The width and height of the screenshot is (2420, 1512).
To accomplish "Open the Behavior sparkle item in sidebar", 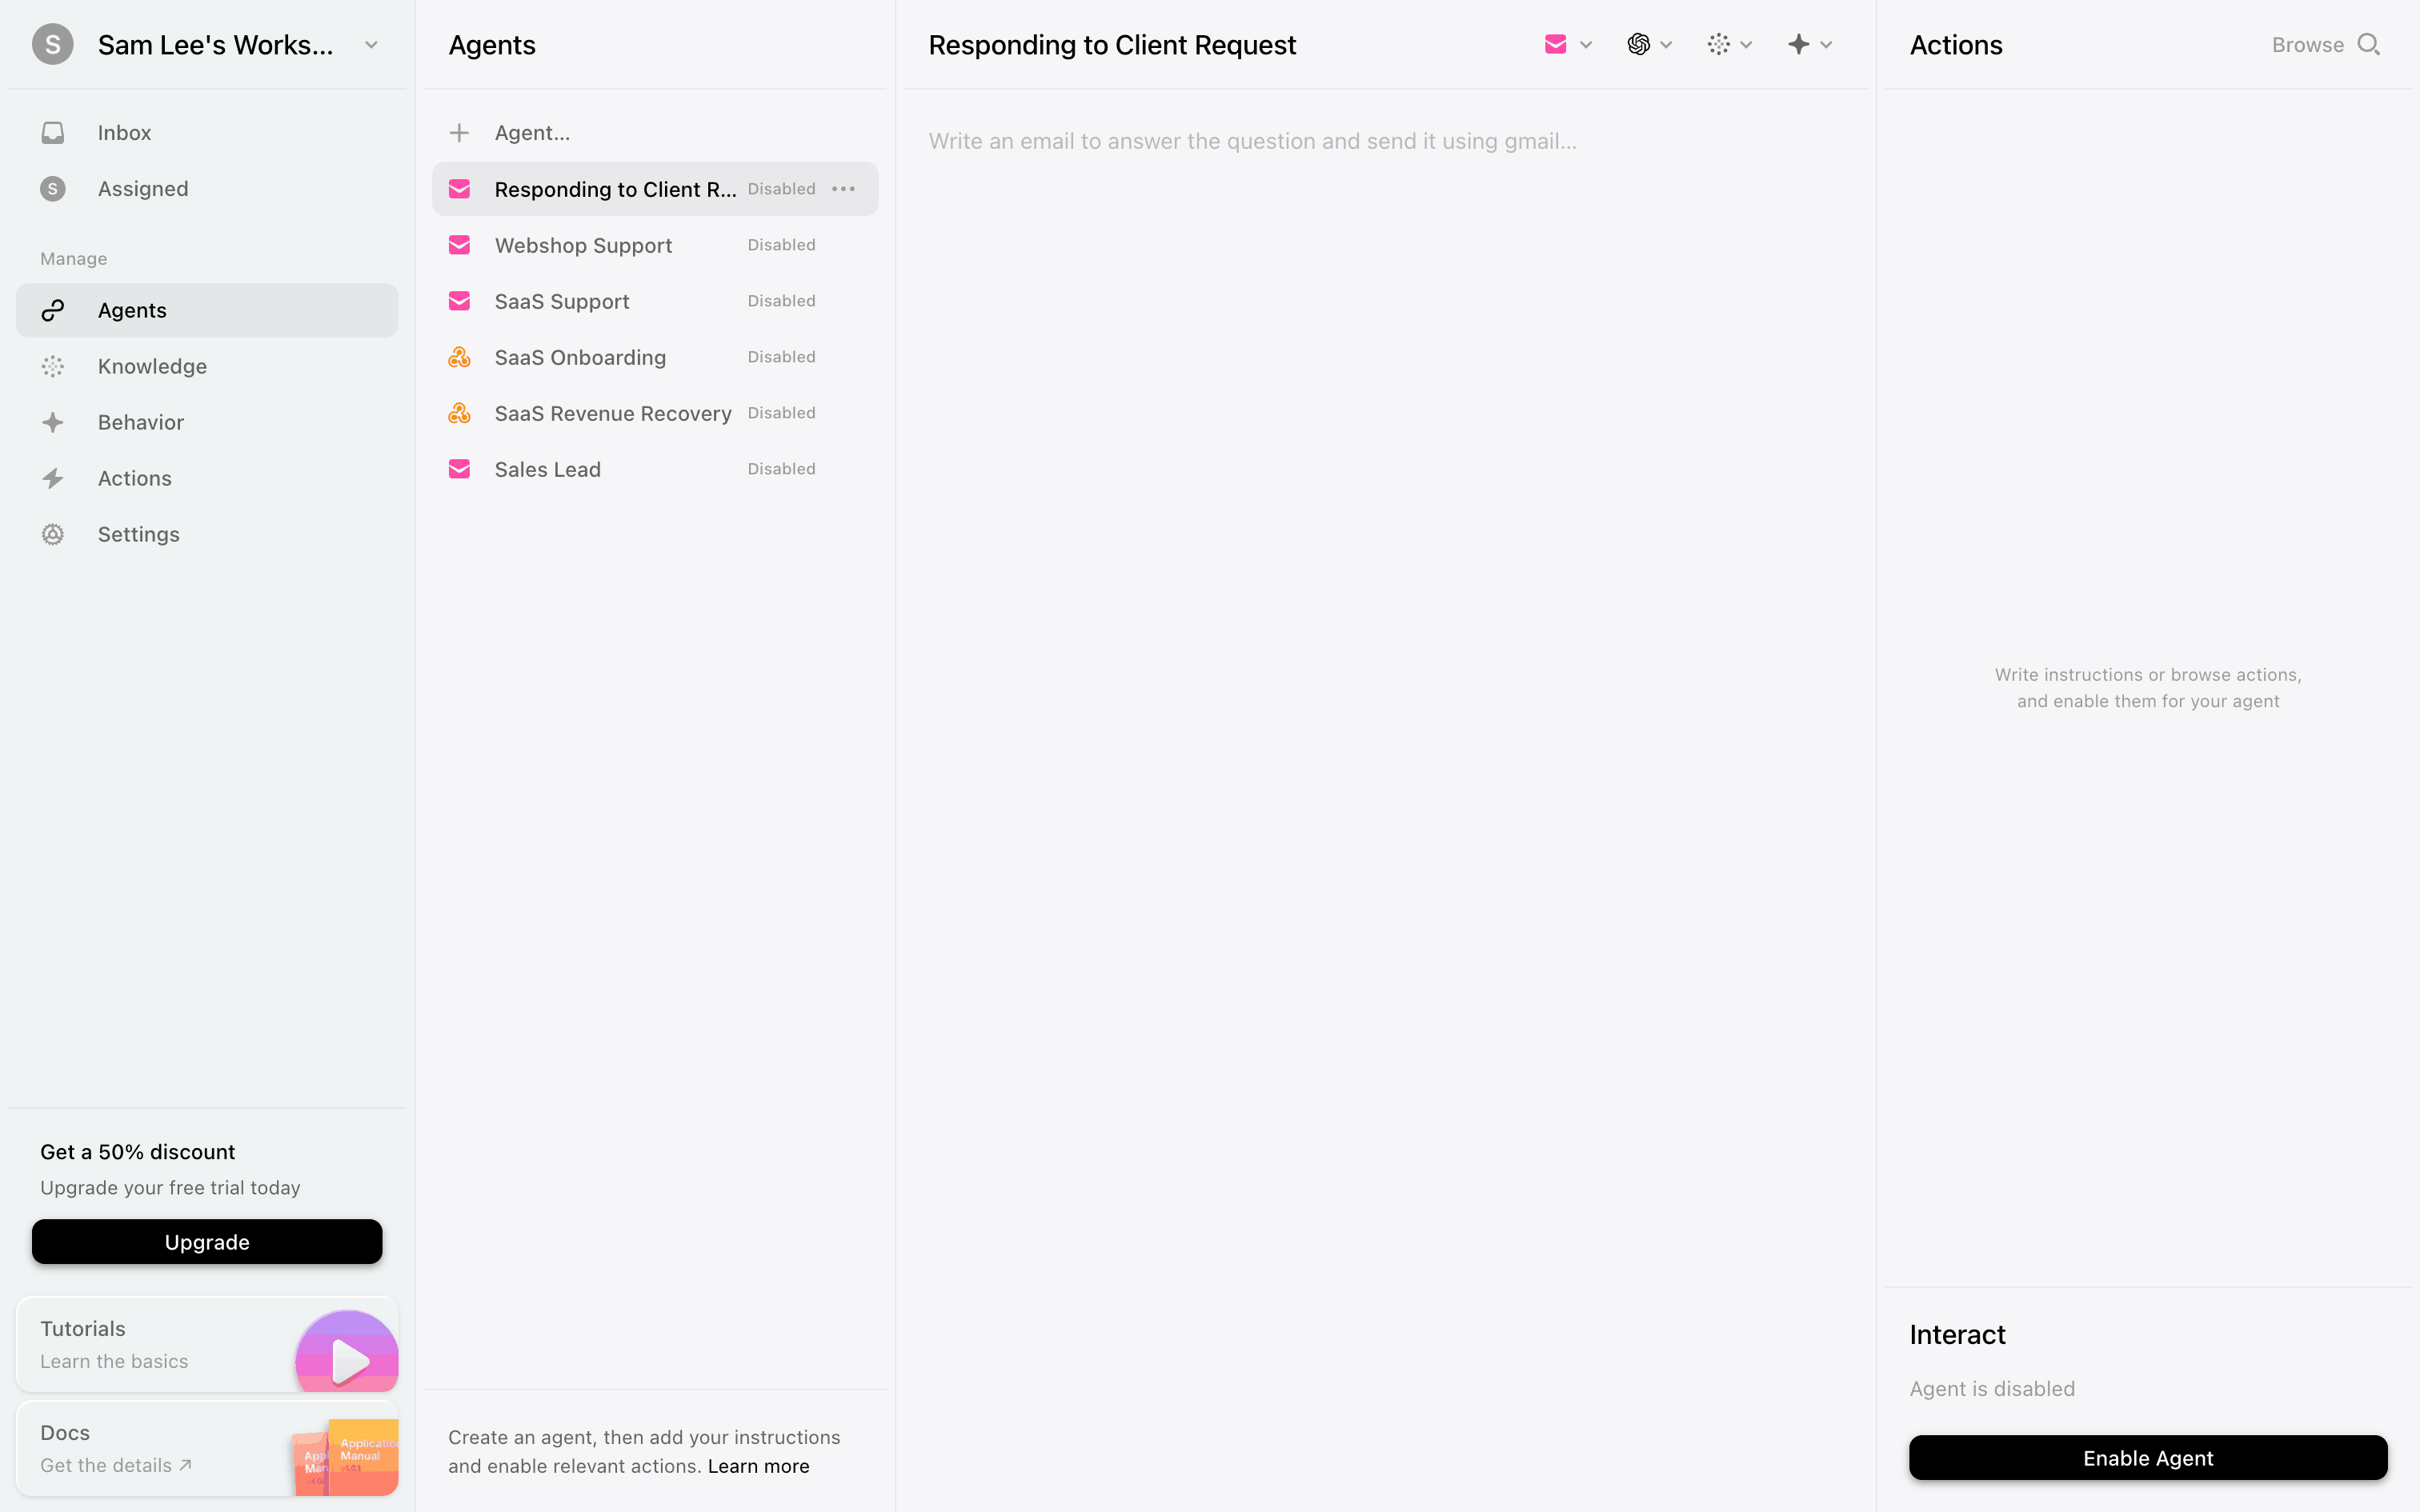I will [207, 422].
